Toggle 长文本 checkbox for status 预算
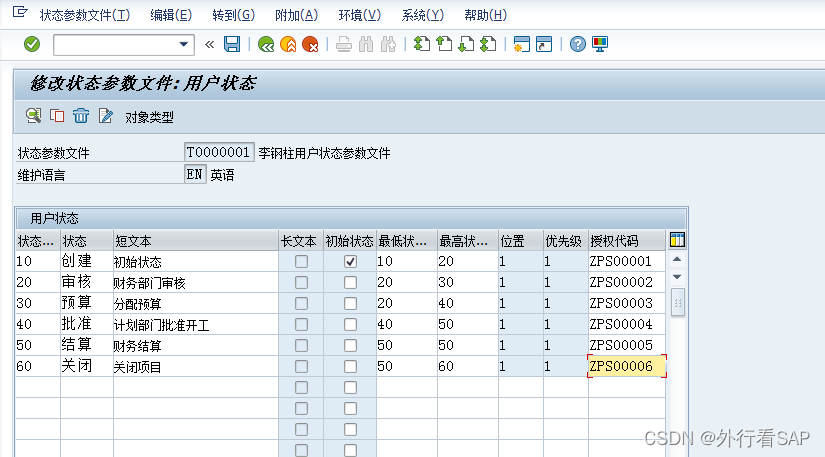The height and width of the screenshot is (457, 825). (301, 303)
